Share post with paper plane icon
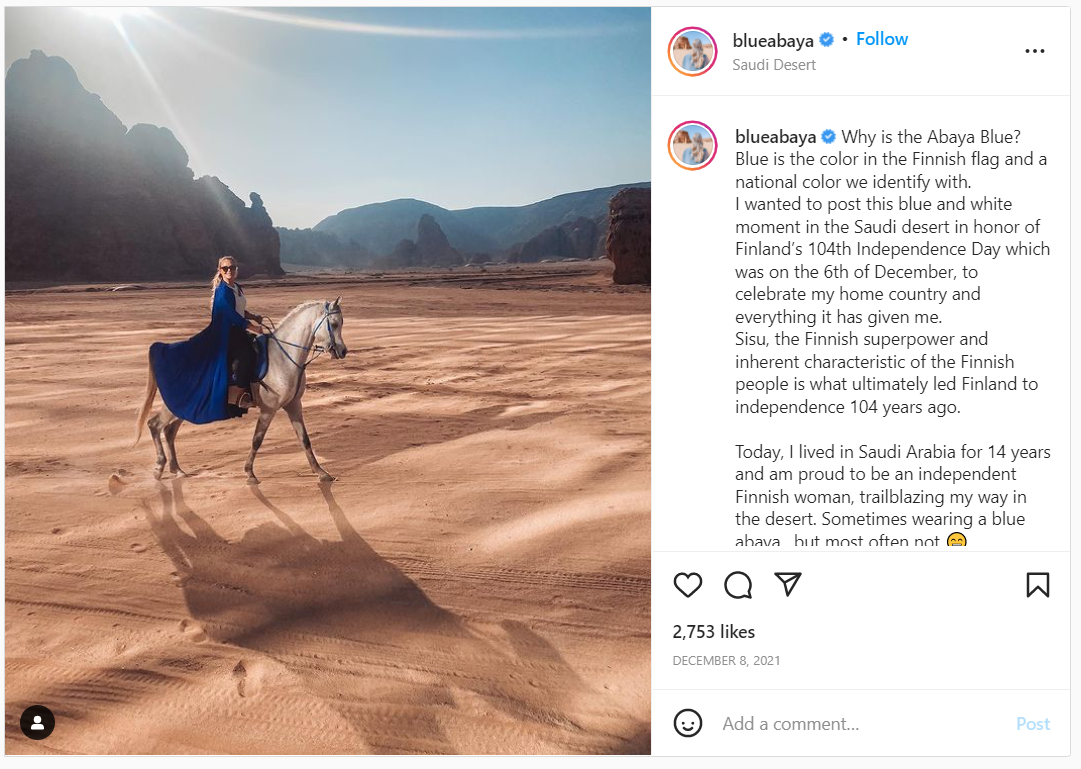The height and width of the screenshot is (769, 1081). 787,584
